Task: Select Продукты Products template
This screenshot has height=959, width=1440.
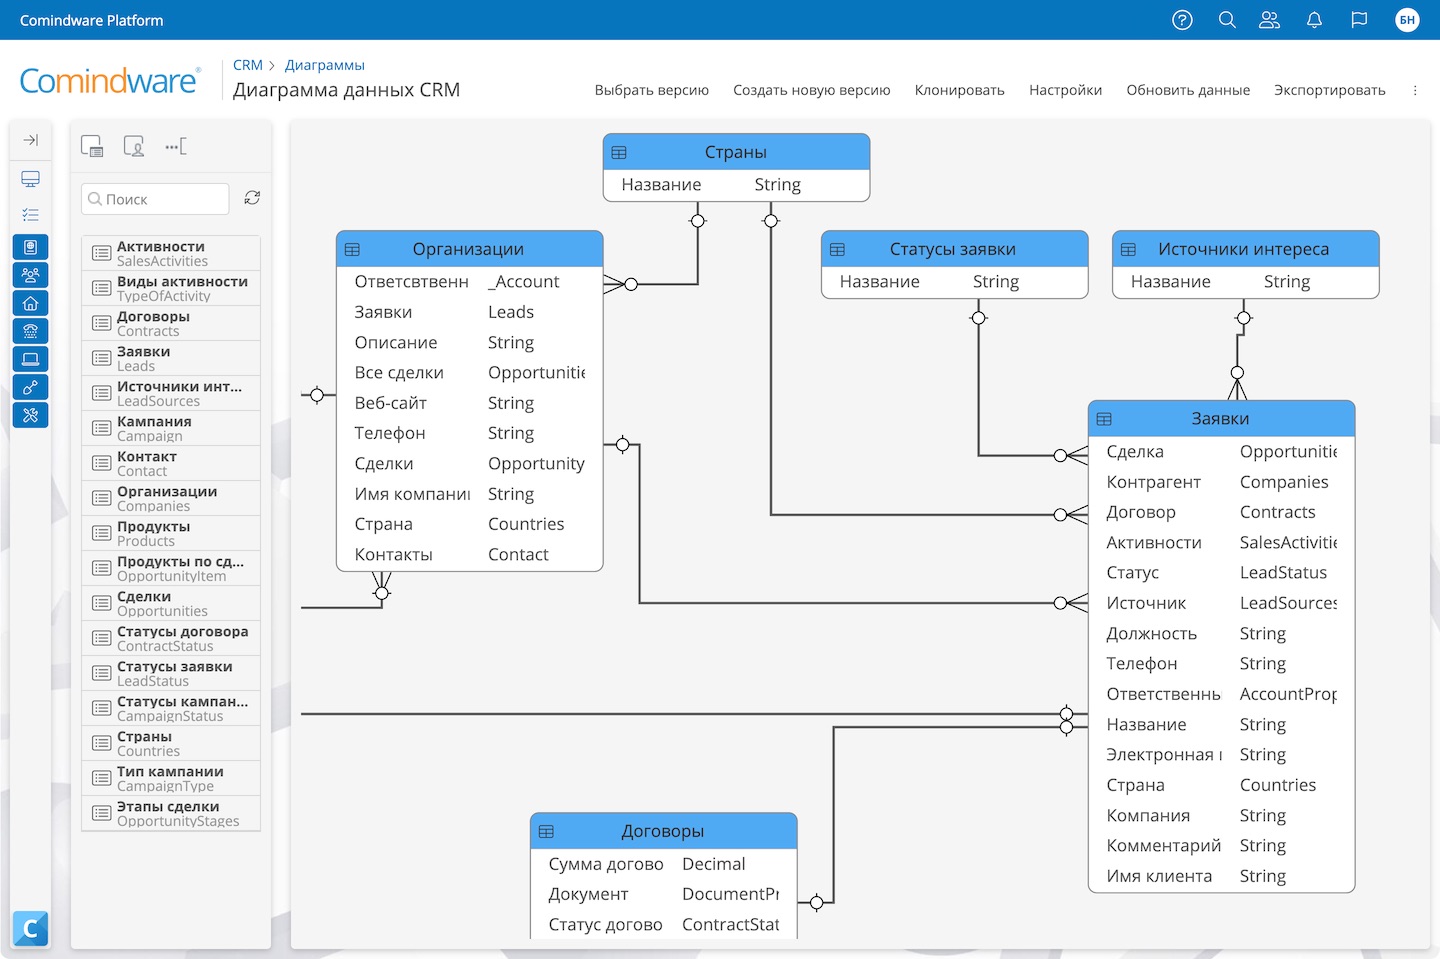Action: (171, 533)
